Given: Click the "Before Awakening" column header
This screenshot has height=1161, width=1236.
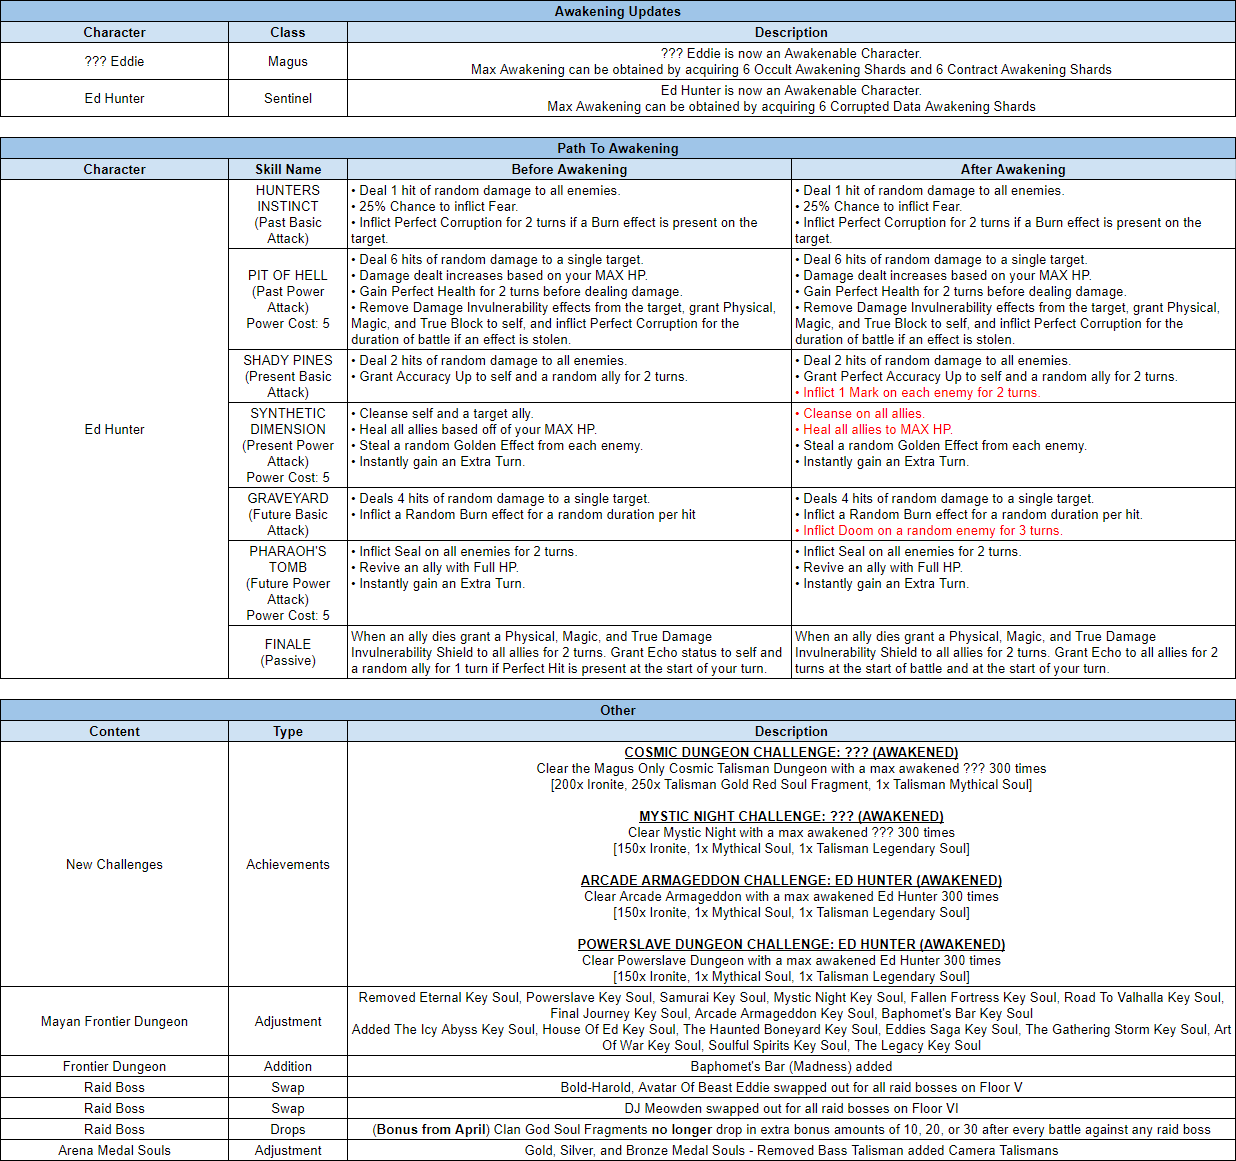Looking at the screenshot, I should click(x=569, y=169).
